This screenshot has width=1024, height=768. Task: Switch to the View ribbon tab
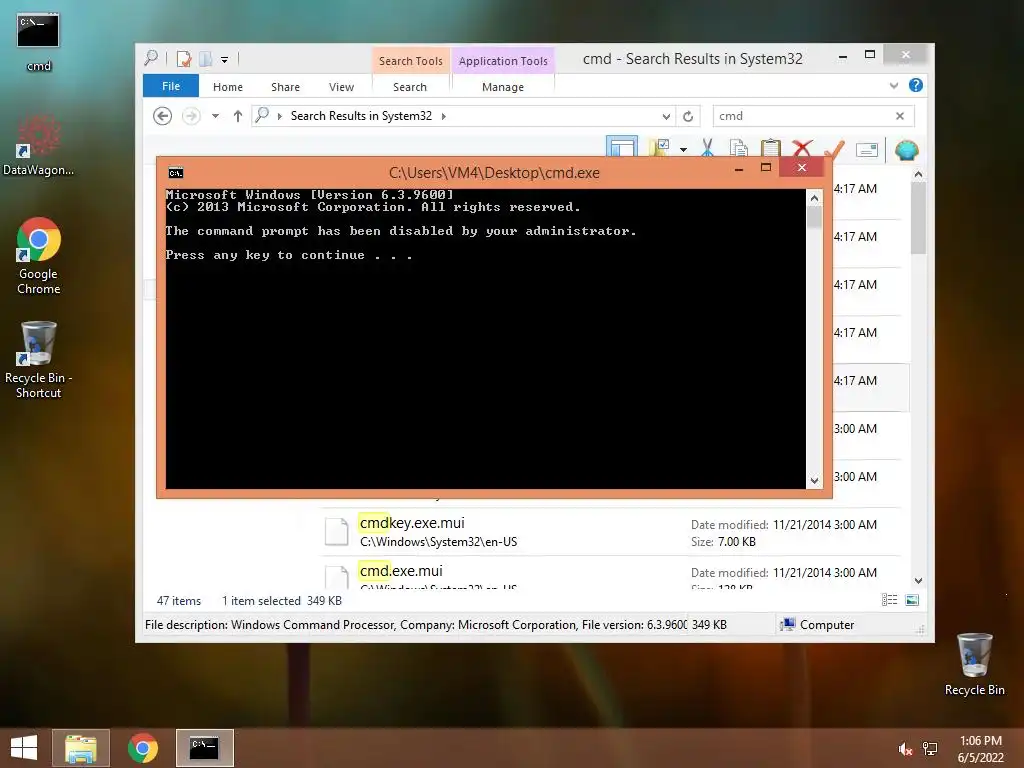[x=341, y=87]
